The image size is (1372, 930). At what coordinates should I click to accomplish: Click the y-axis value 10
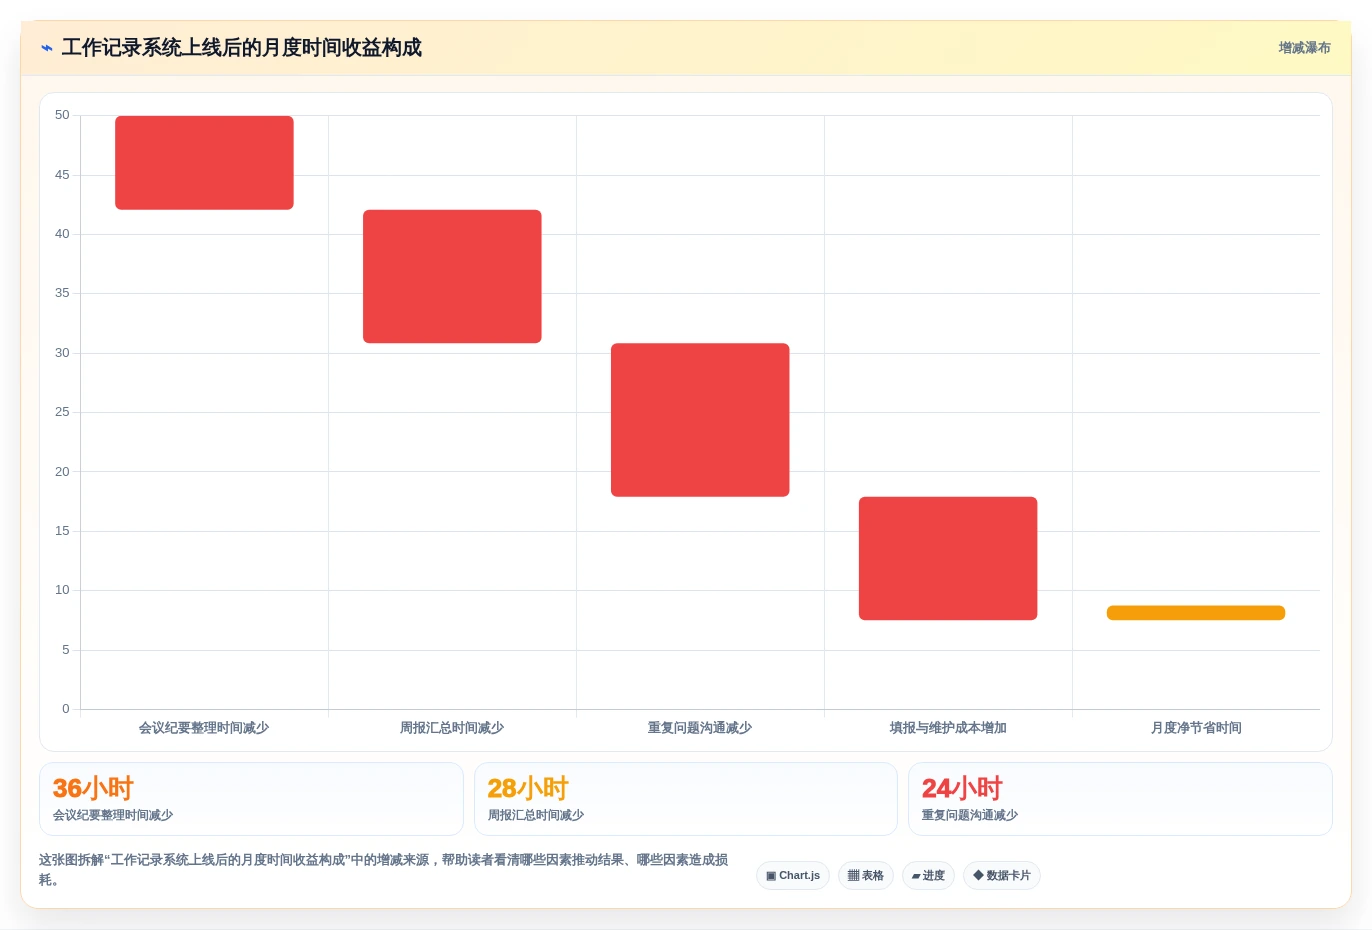(x=62, y=590)
